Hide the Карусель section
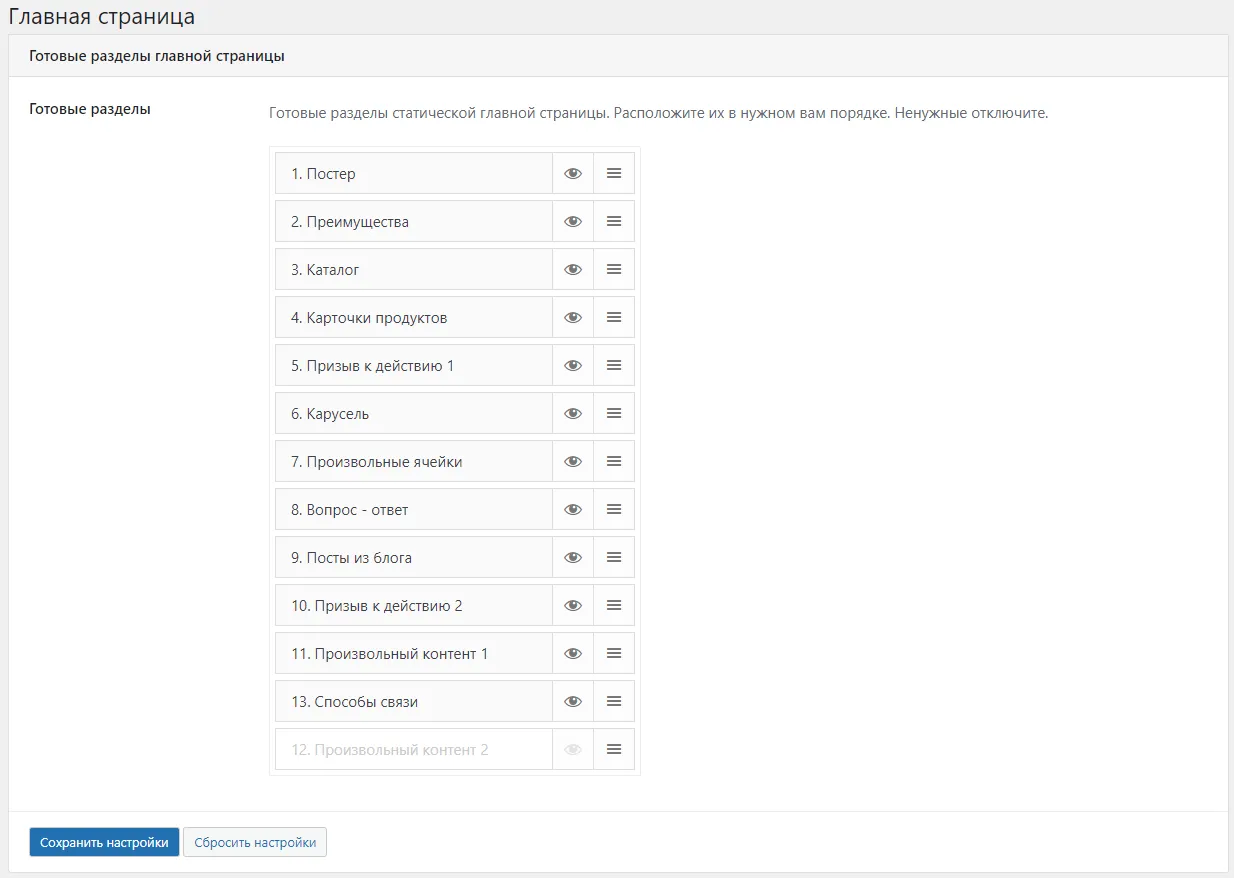 [x=573, y=413]
